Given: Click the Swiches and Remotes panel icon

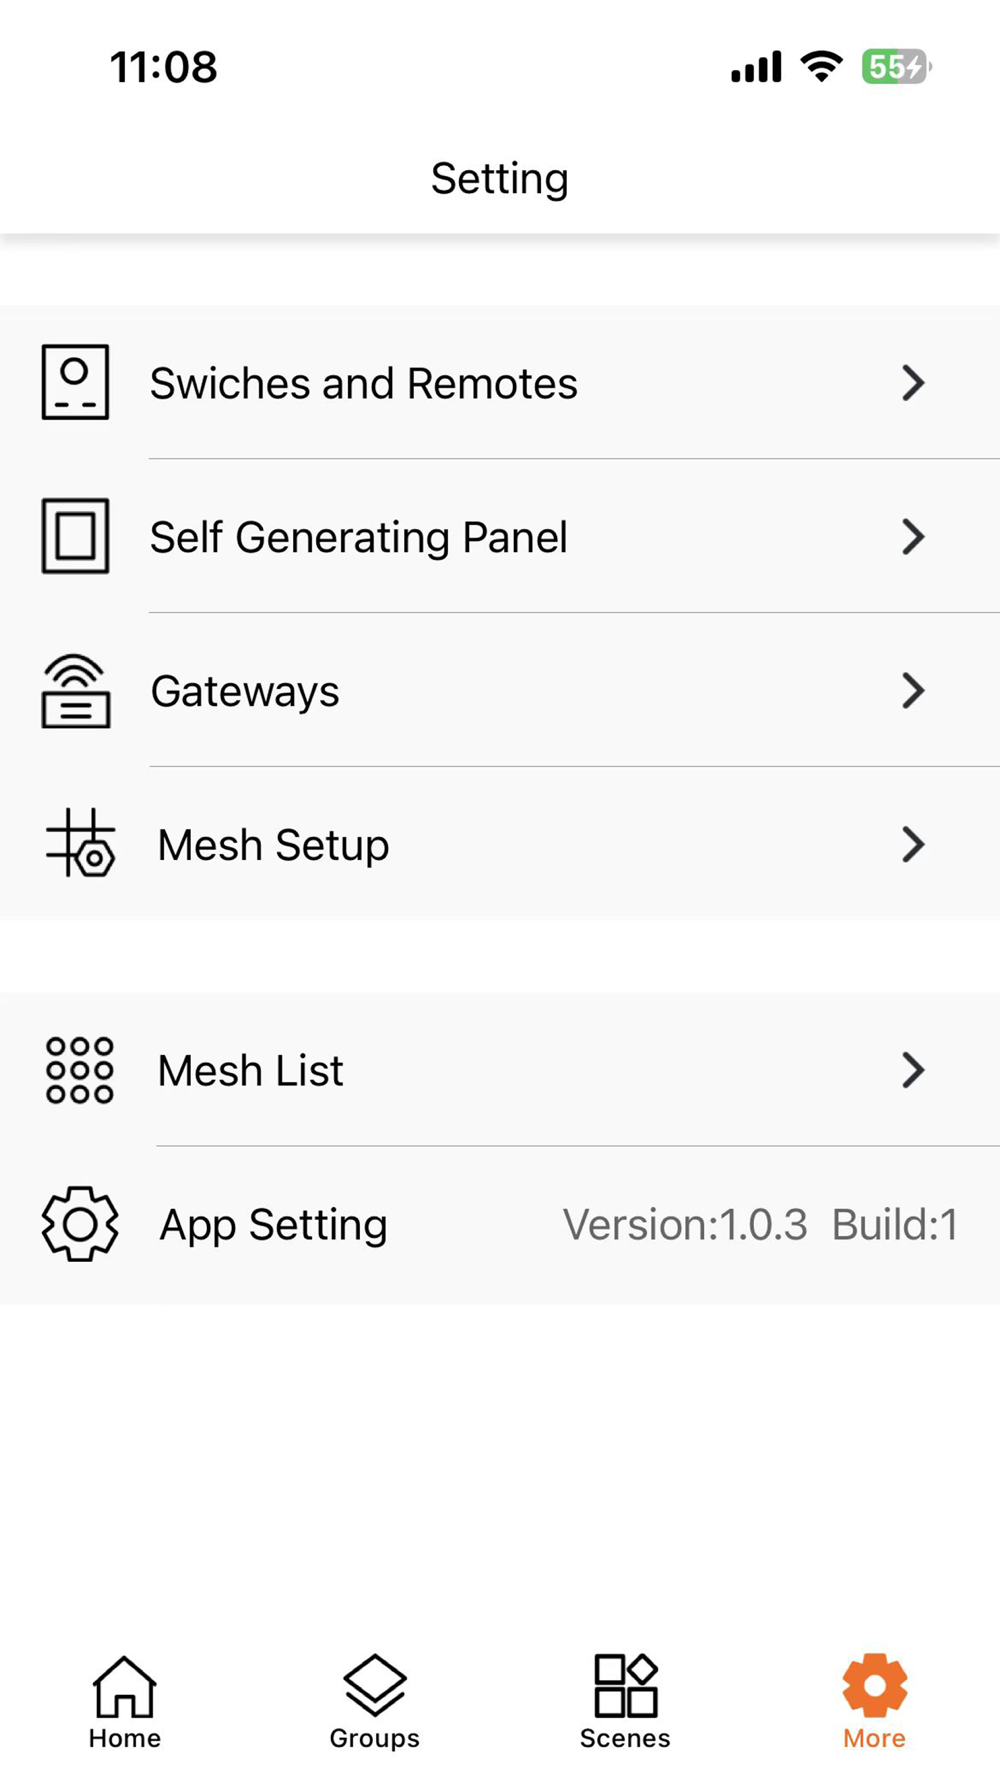Looking at the screenshot, I should click(x=75, y=382).
